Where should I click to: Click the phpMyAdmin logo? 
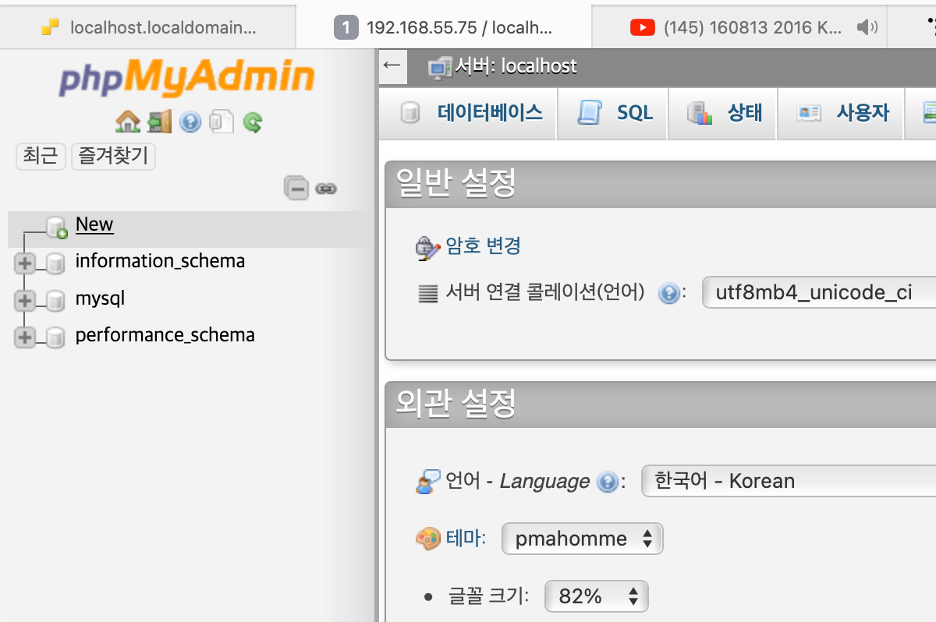pos(187,78)
